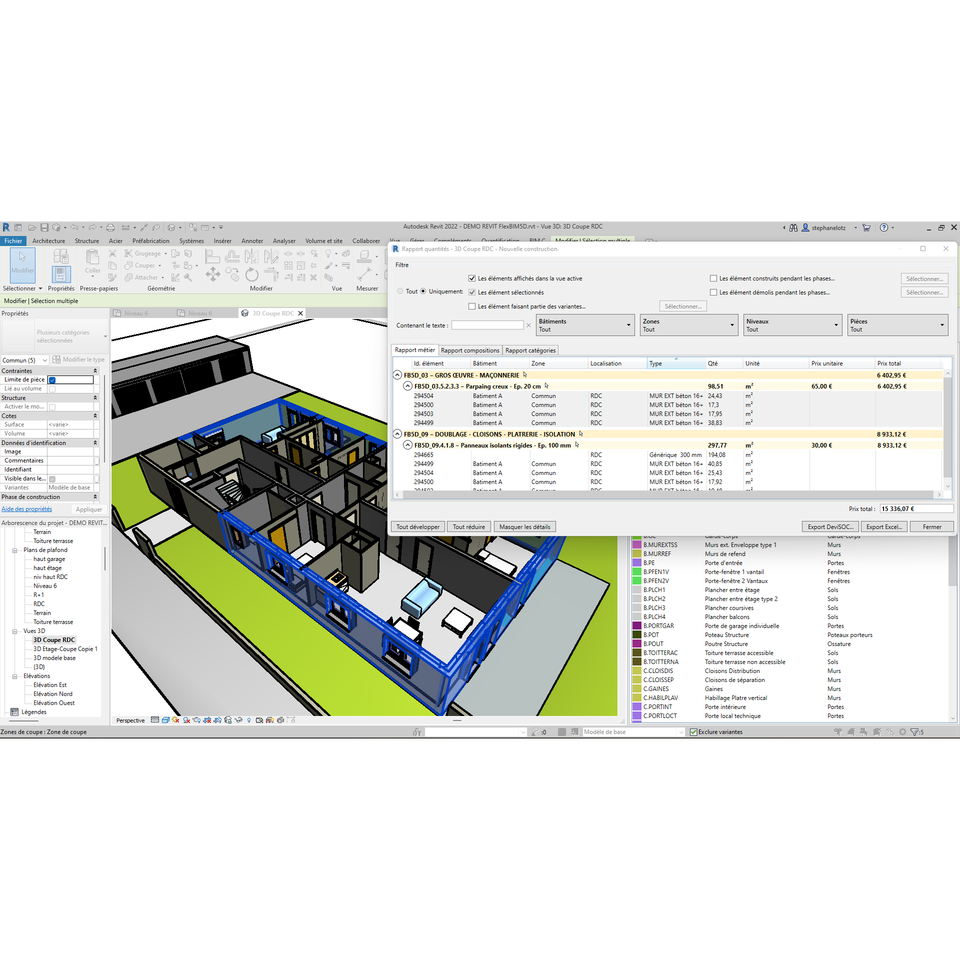Select the 'Uniquement' radio button

point(423,291)
